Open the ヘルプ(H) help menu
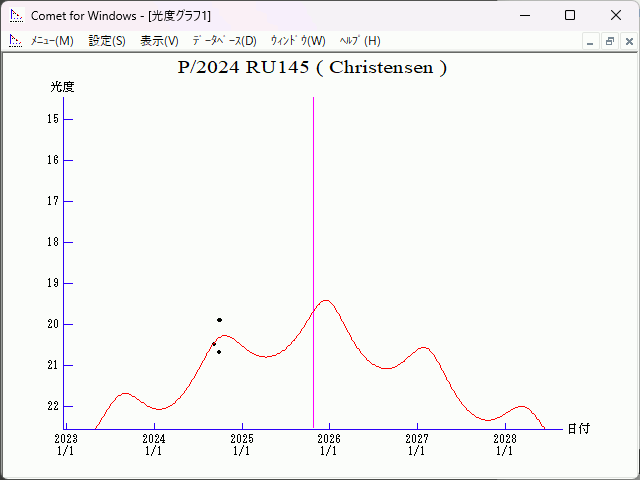Screen dimensions: 640x480 click(360, 41)
